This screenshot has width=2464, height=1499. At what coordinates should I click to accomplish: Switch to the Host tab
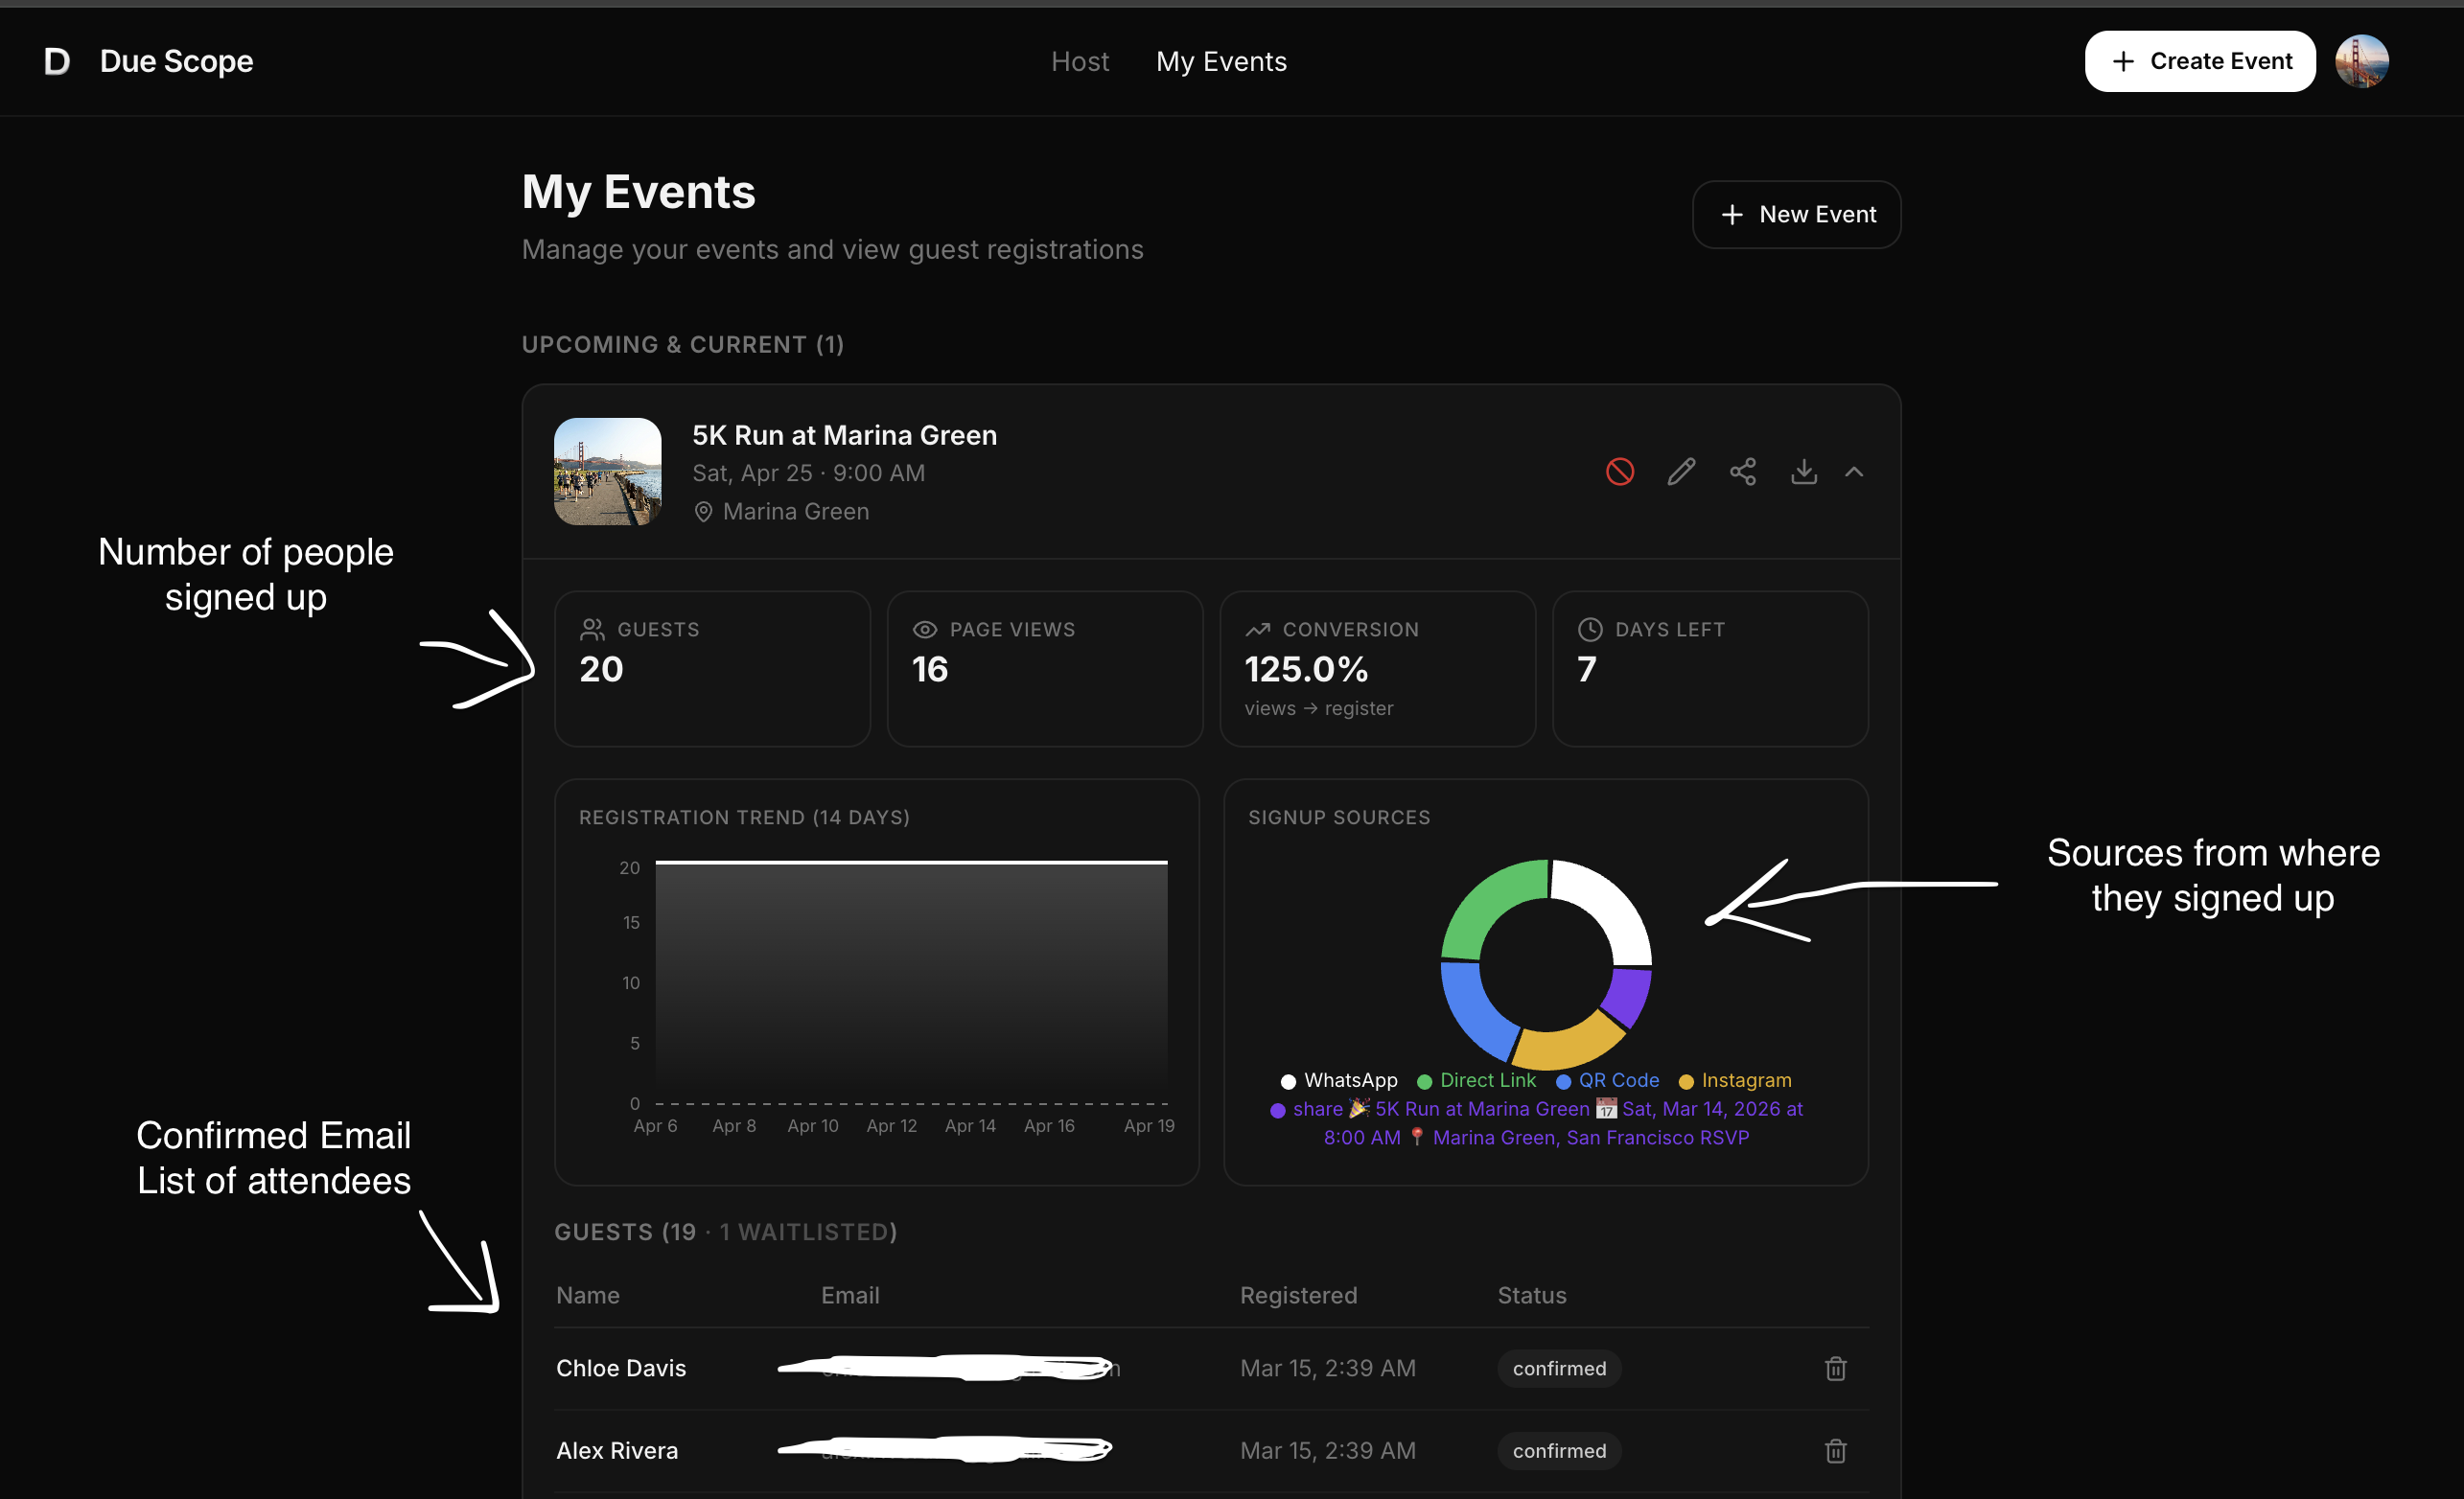[1079, 62]
